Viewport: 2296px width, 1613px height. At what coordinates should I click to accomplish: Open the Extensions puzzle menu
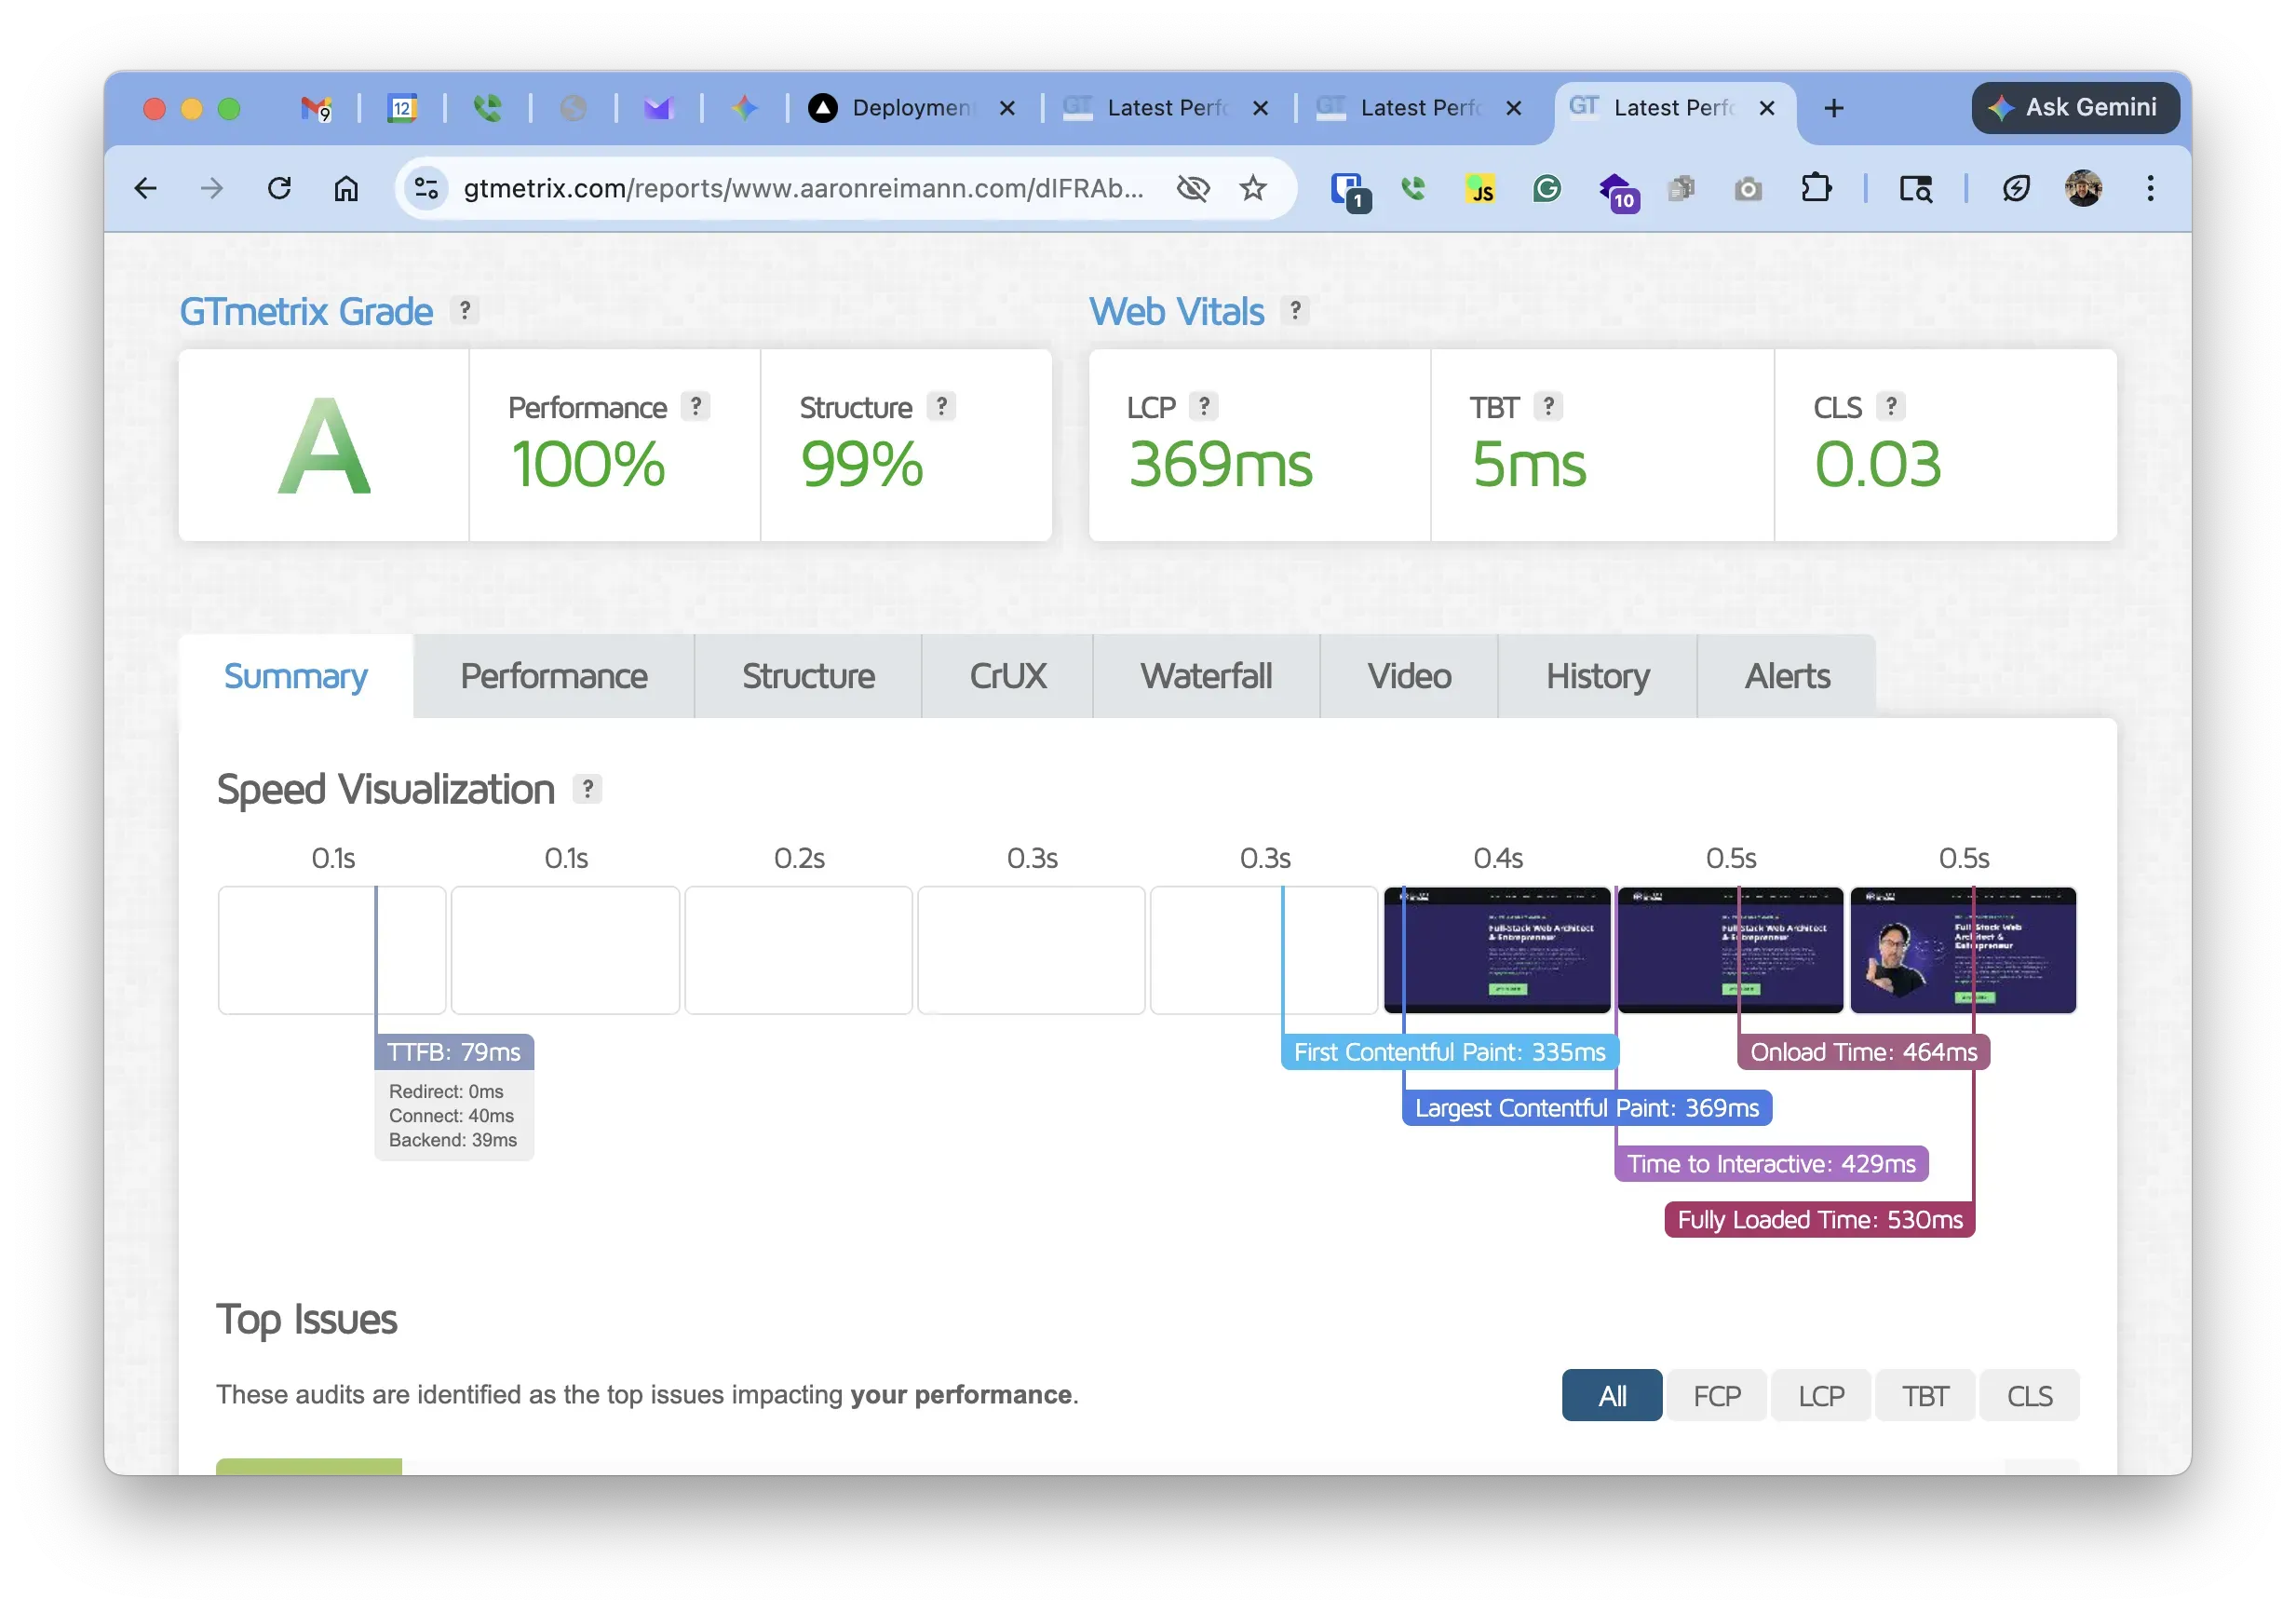1816,188
